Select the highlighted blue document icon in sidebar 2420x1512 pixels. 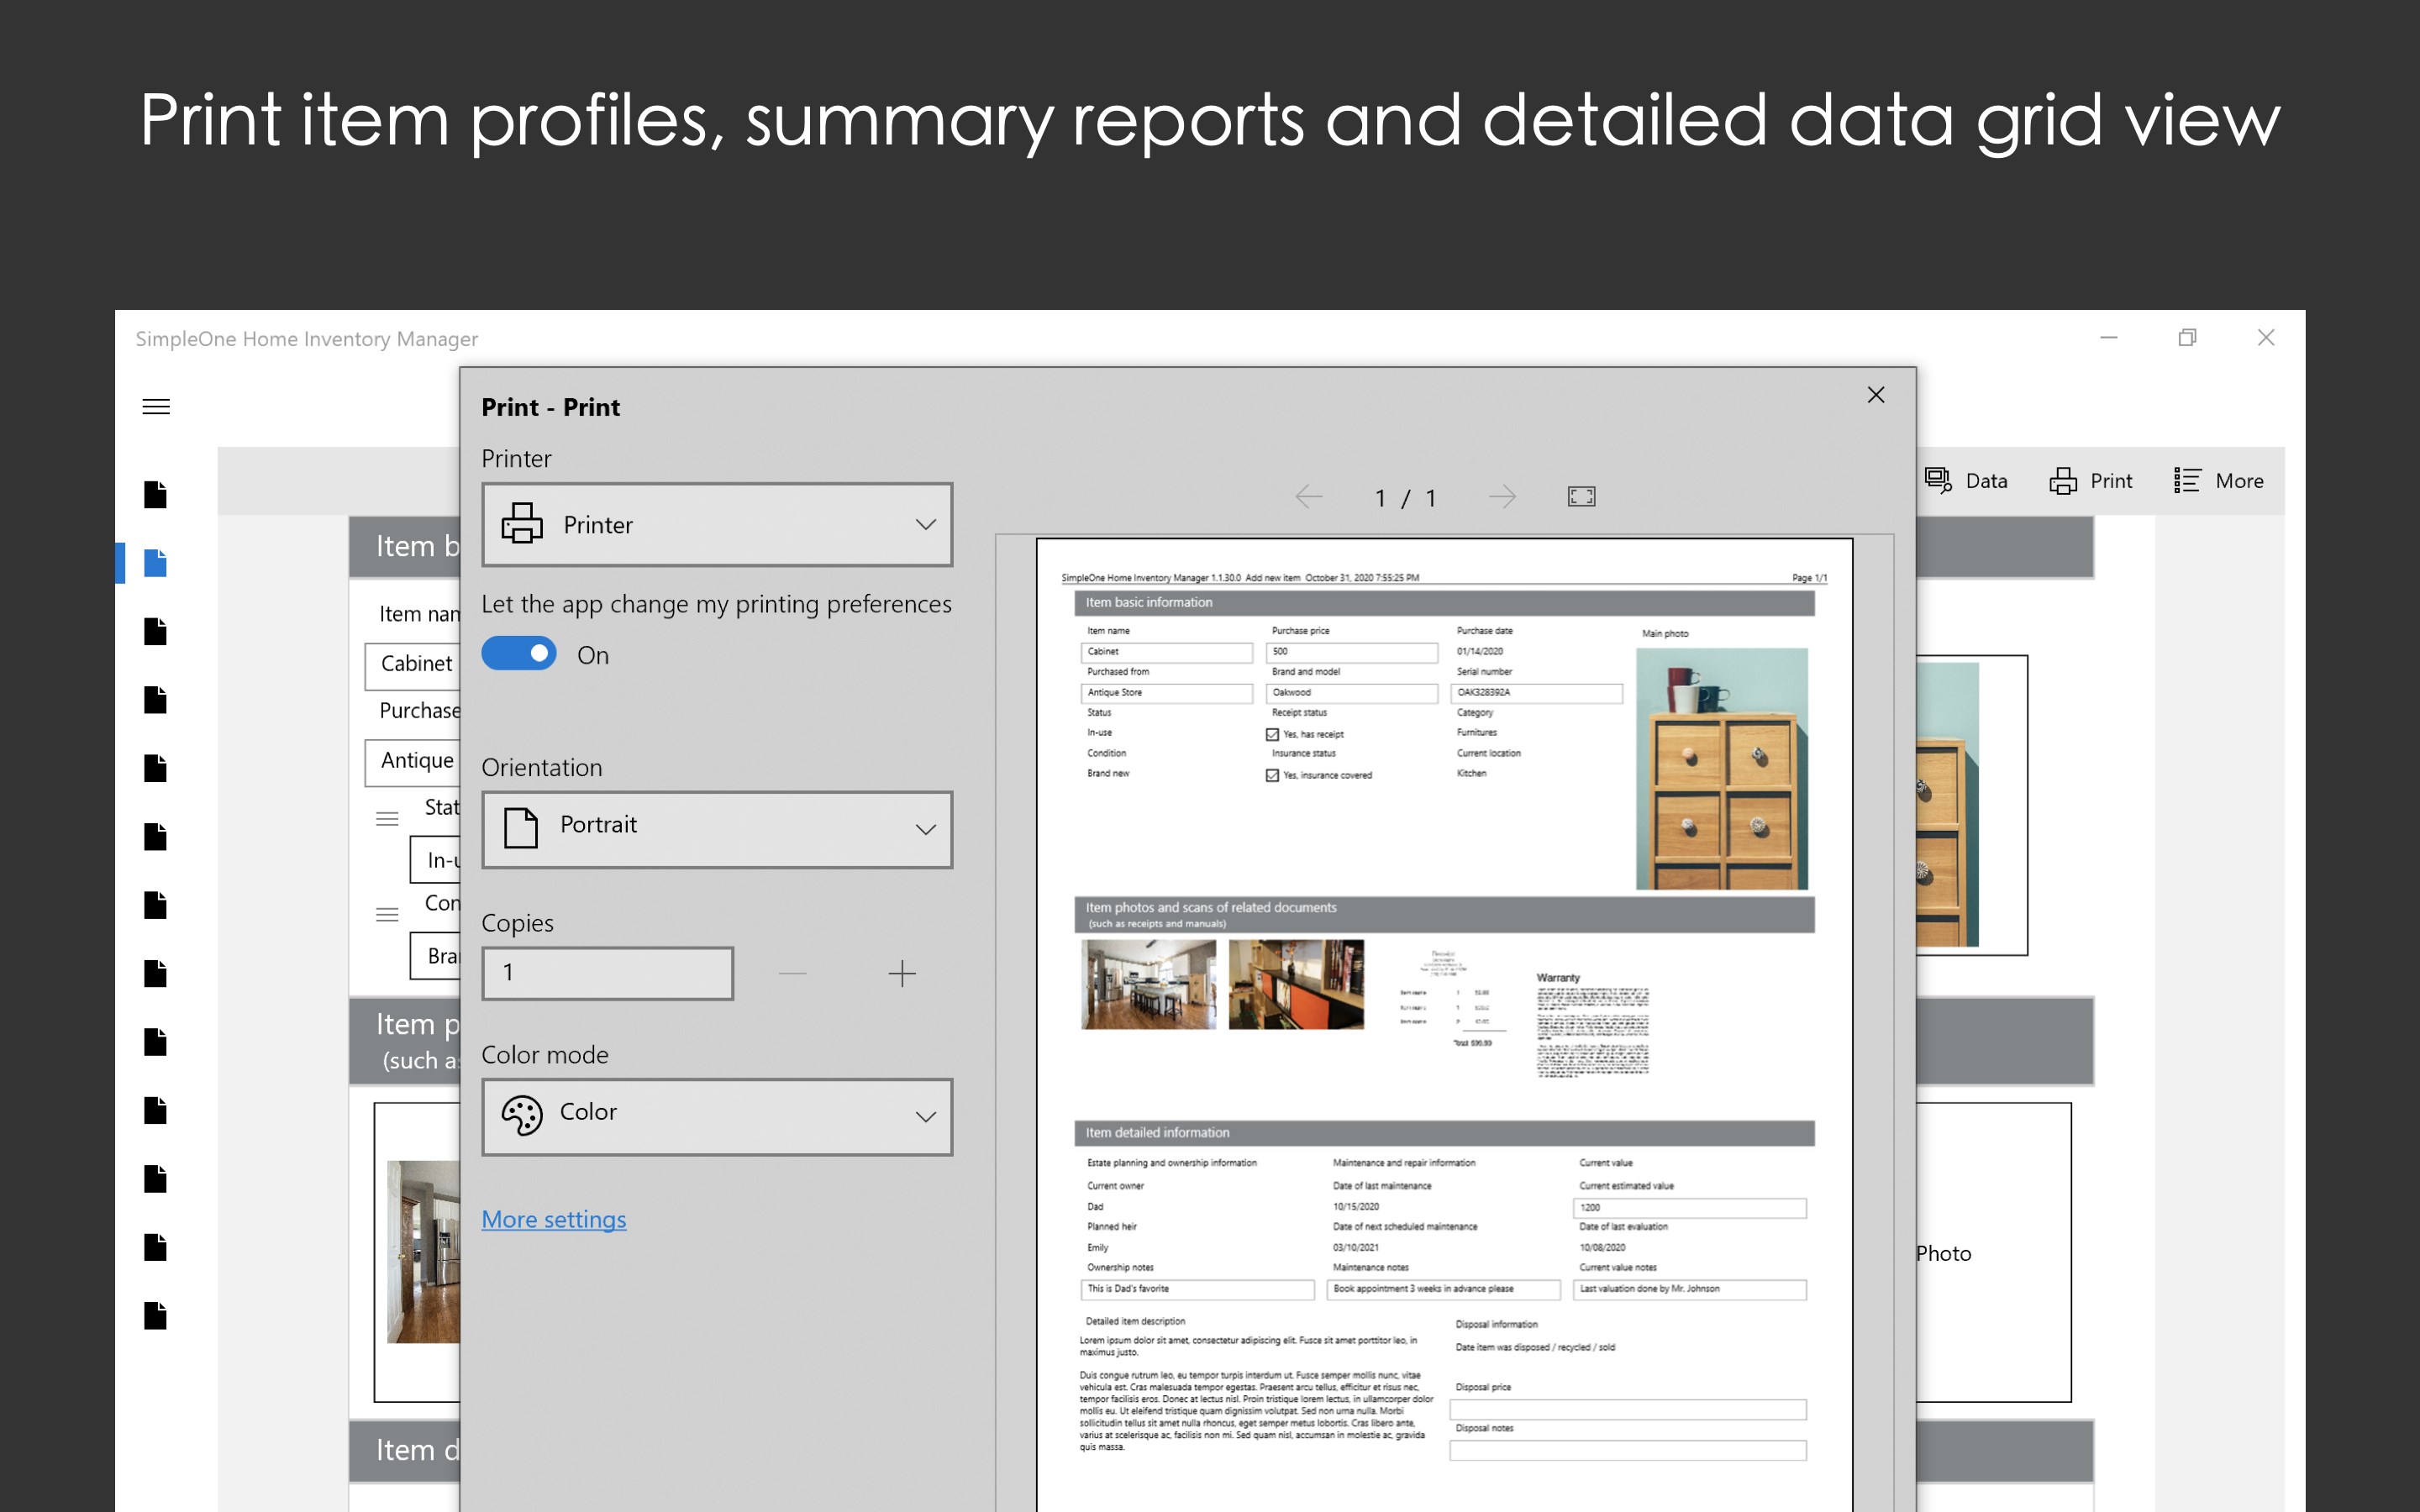click(x=155, y=562)
